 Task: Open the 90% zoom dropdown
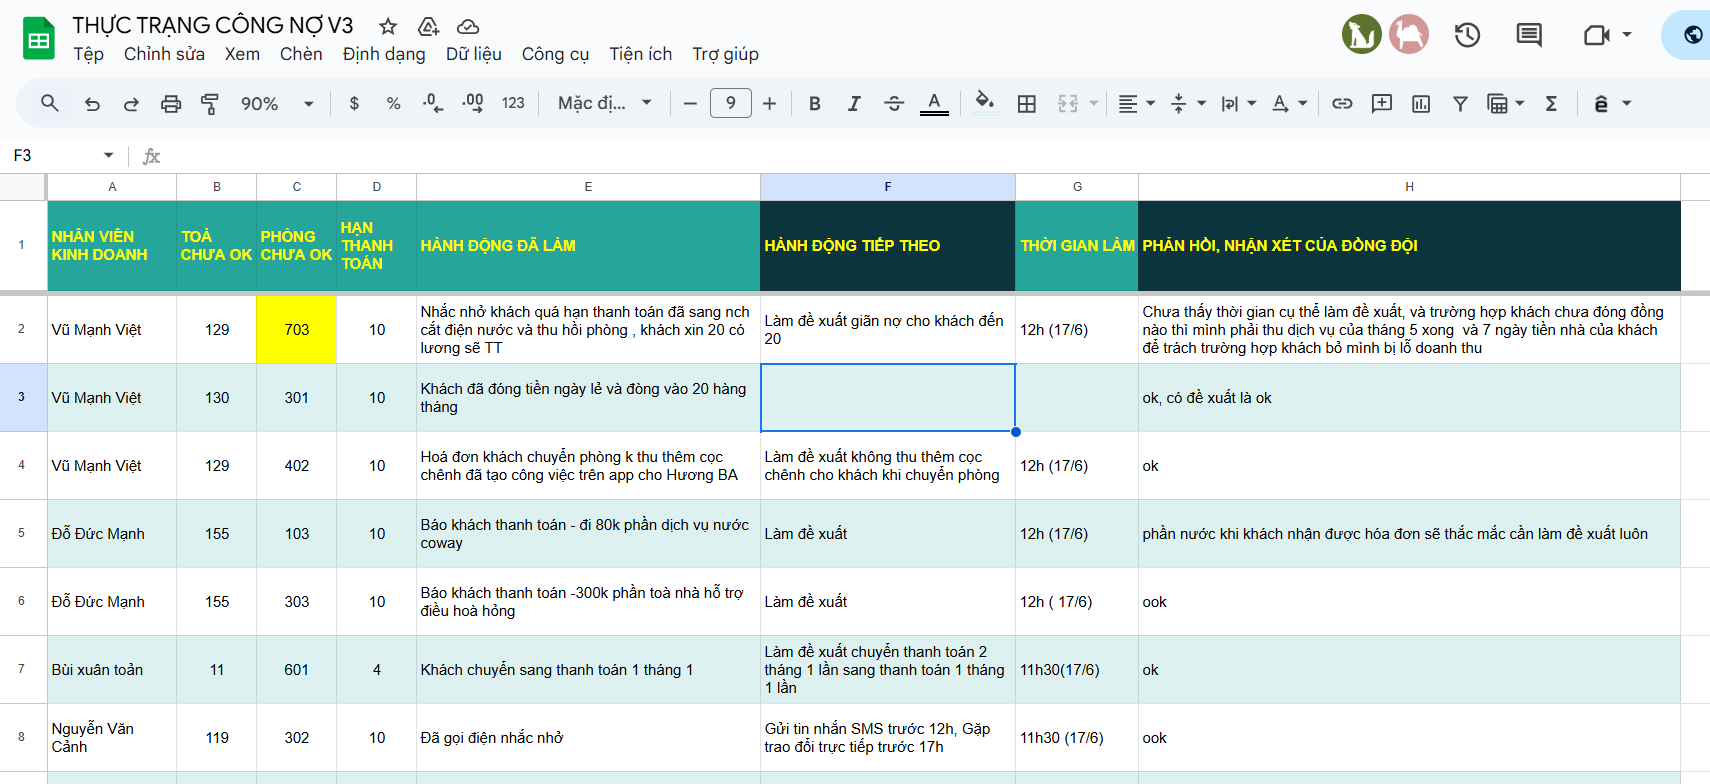click(277, 104)
